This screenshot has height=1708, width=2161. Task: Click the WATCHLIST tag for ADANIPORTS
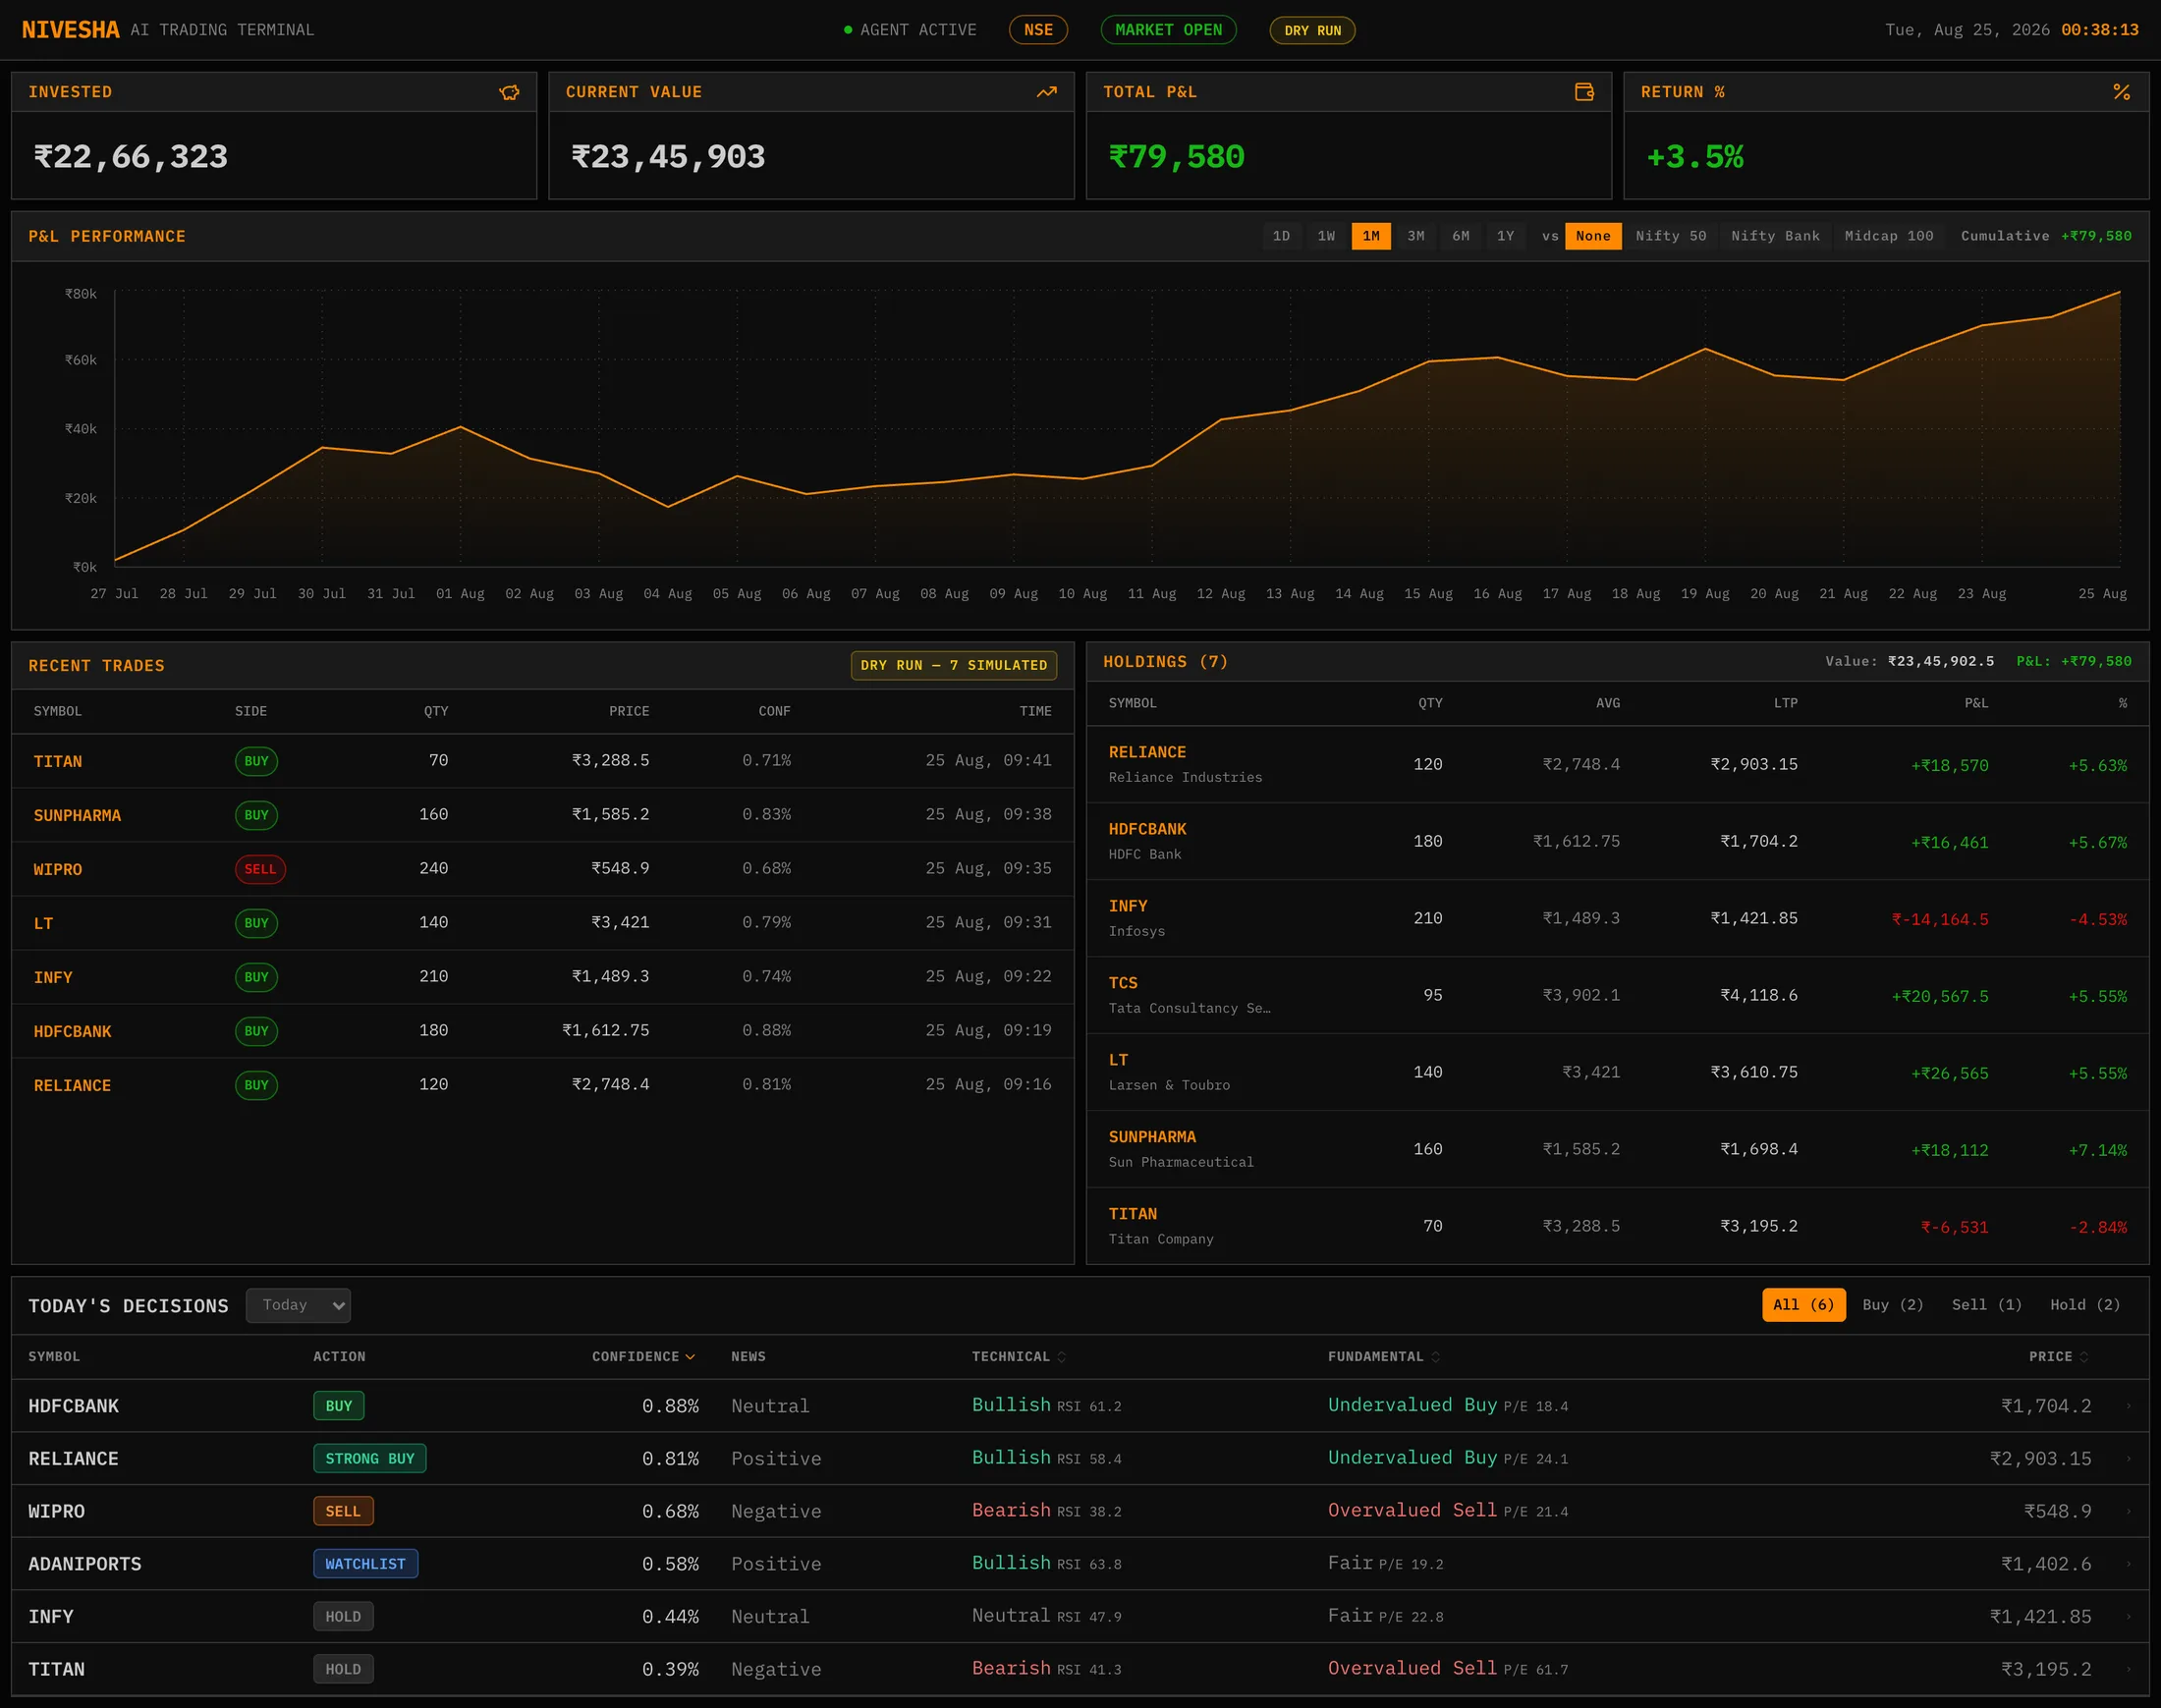tap(365, 1564)
